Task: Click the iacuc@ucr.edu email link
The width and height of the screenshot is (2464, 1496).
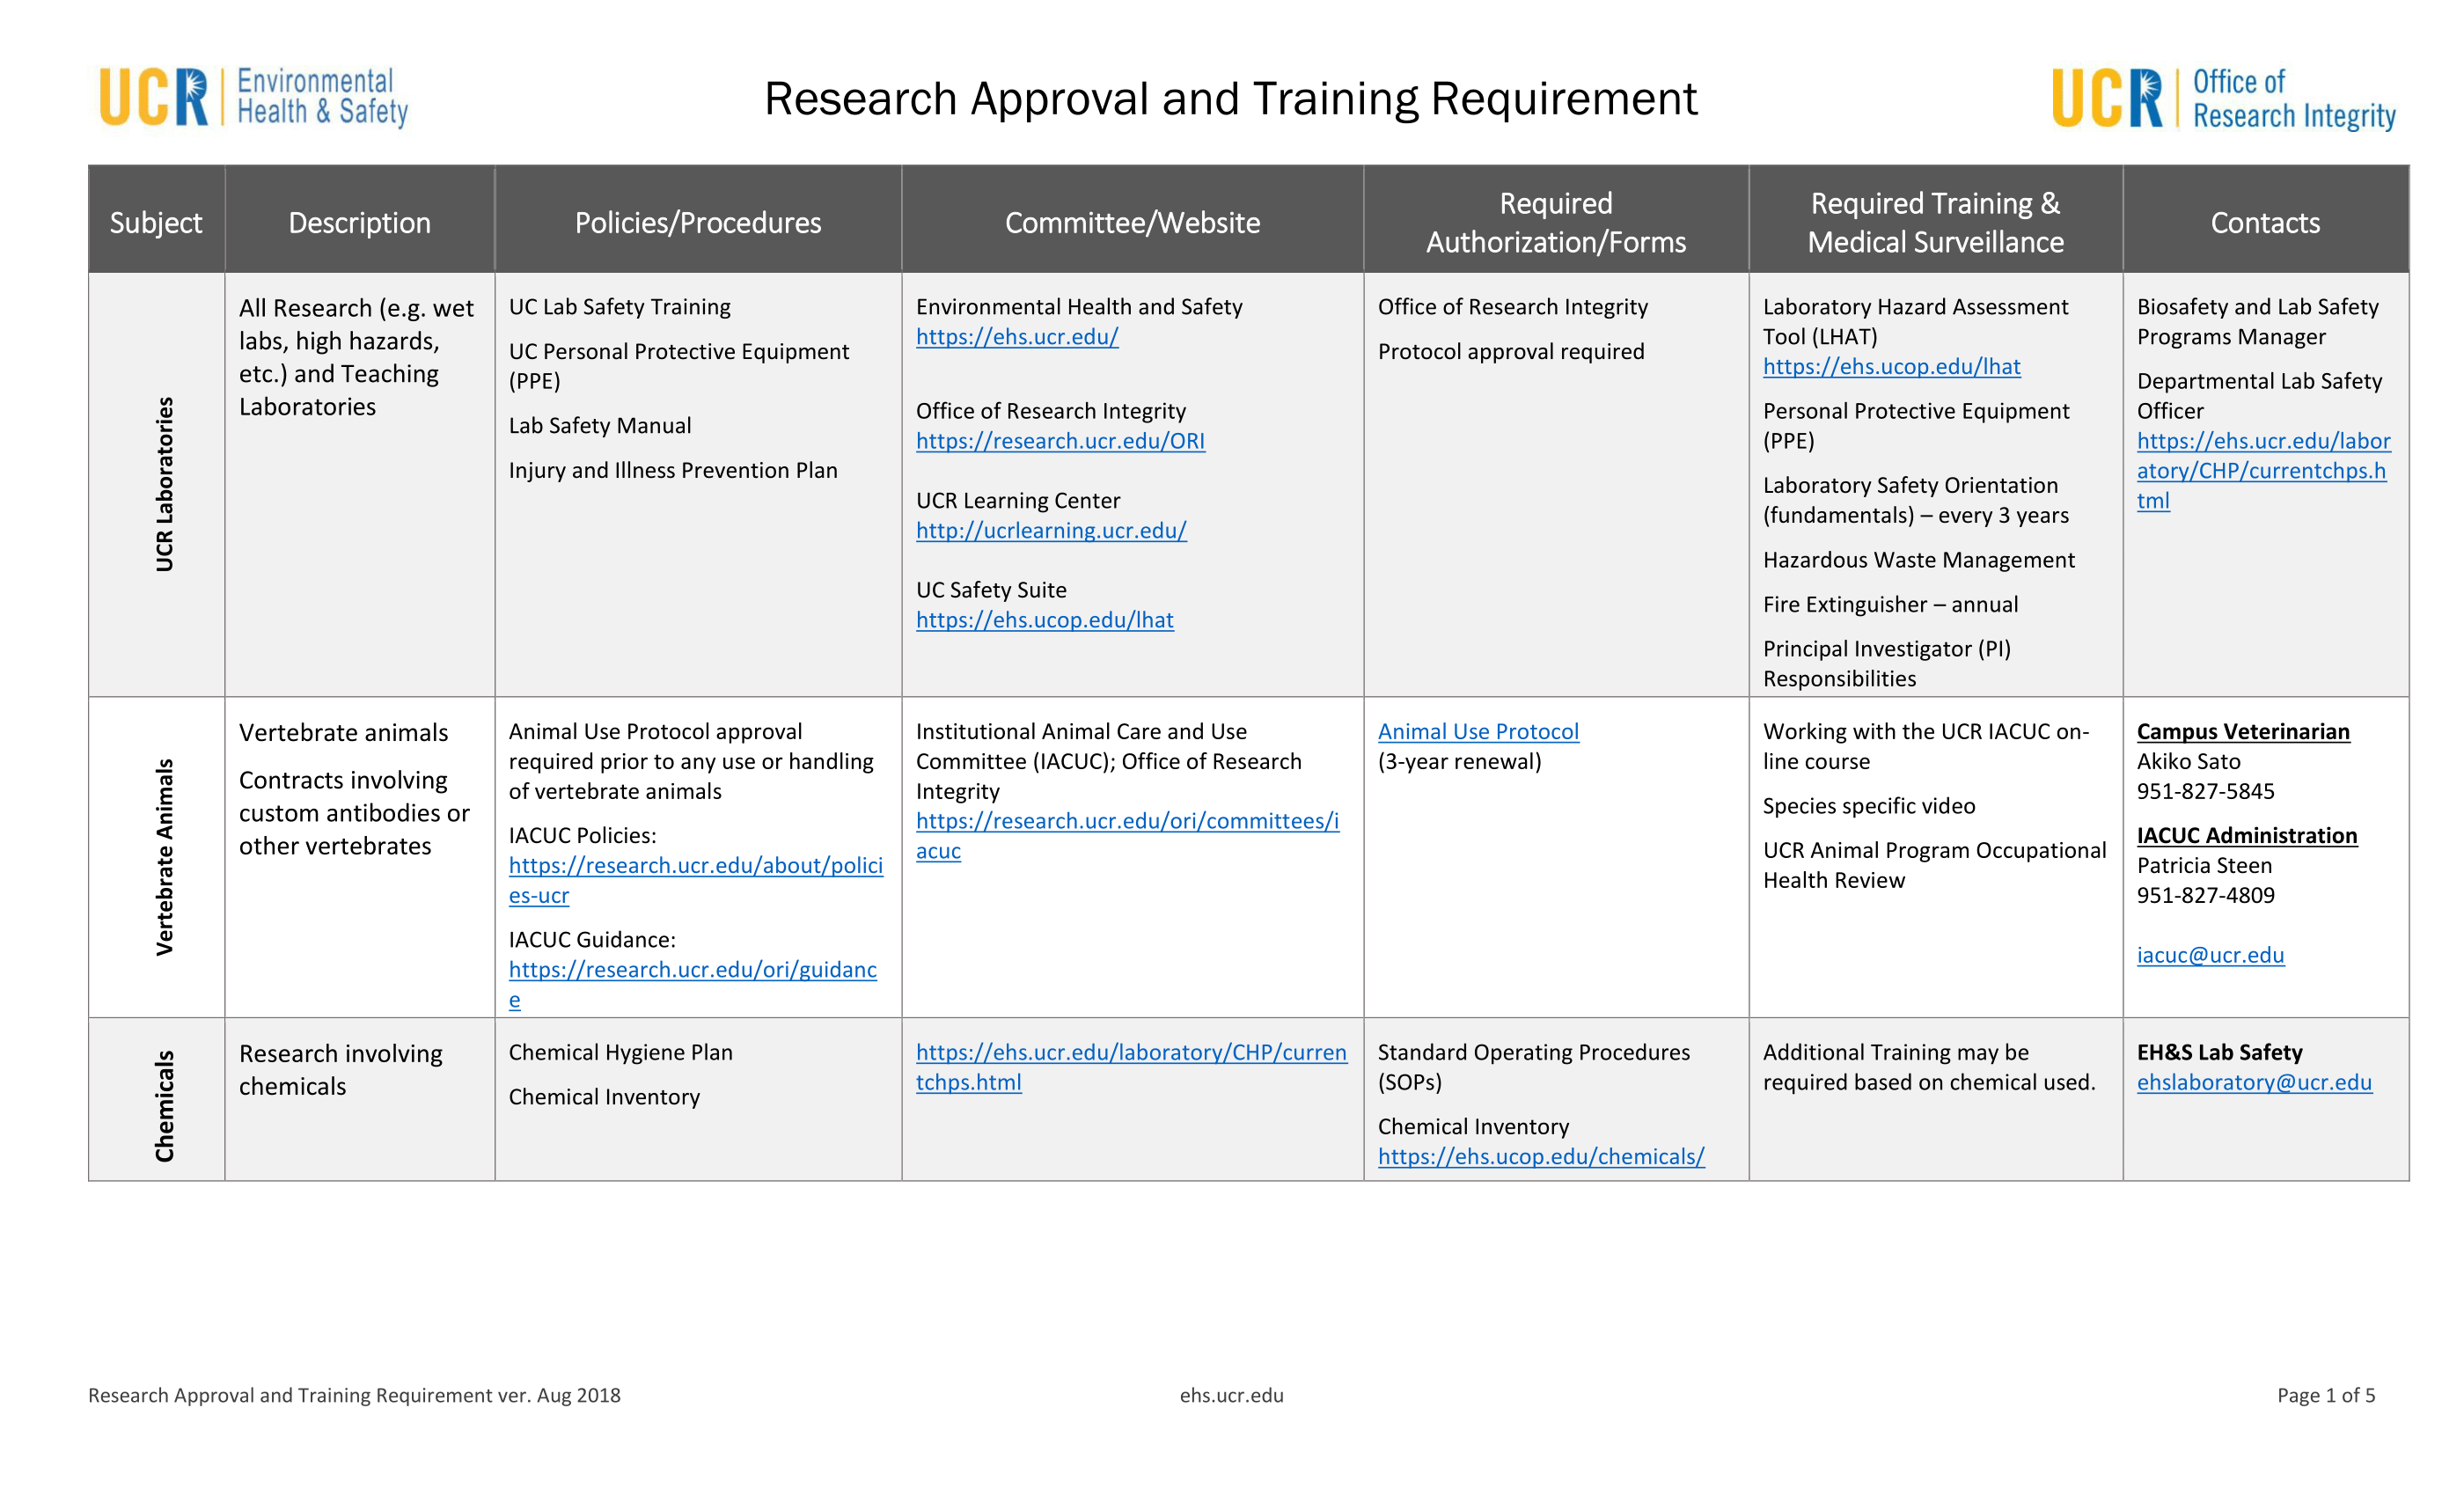Action: pos(2210,955)
